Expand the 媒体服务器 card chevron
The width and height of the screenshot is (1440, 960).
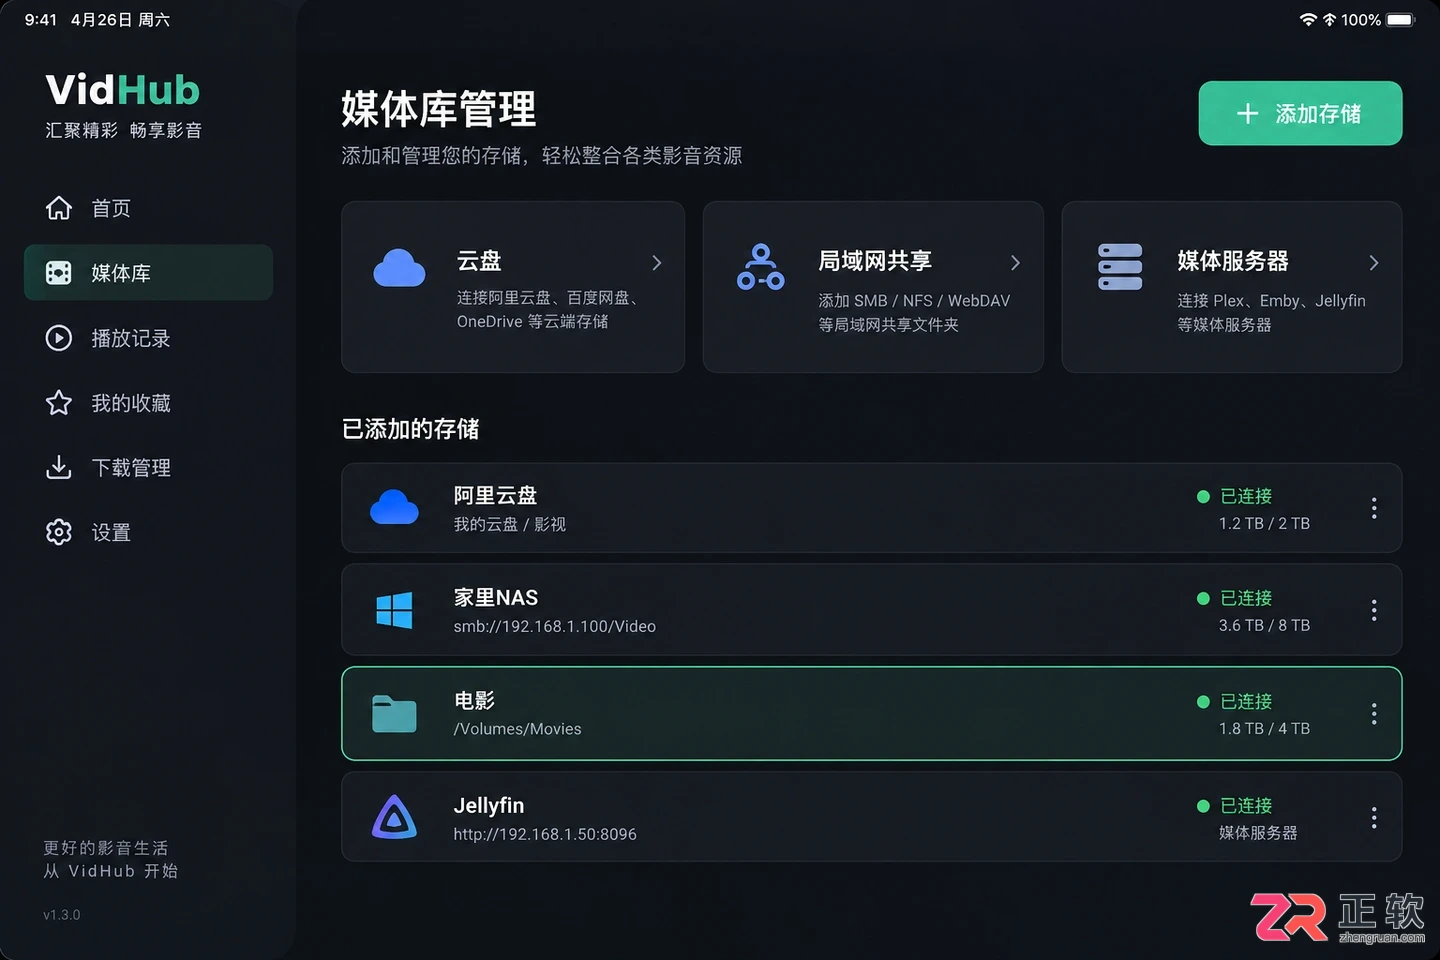pos(1374,263)
